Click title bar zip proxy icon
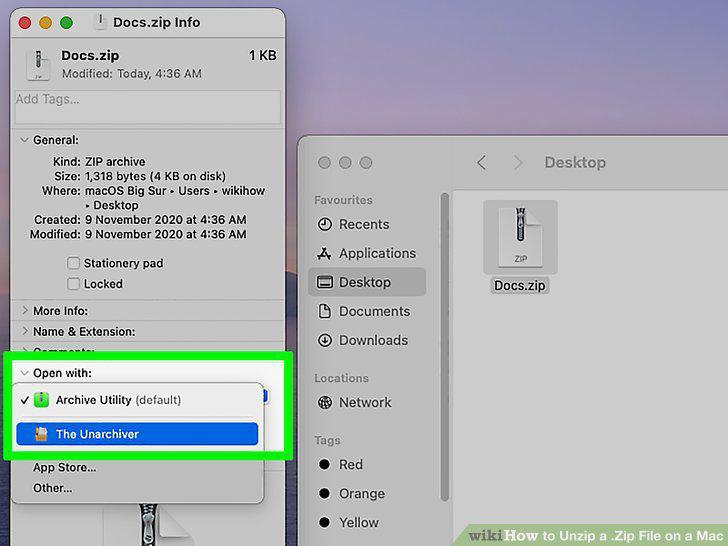The height and width of the screenshot is (546, 728). (x=100, y=22)
